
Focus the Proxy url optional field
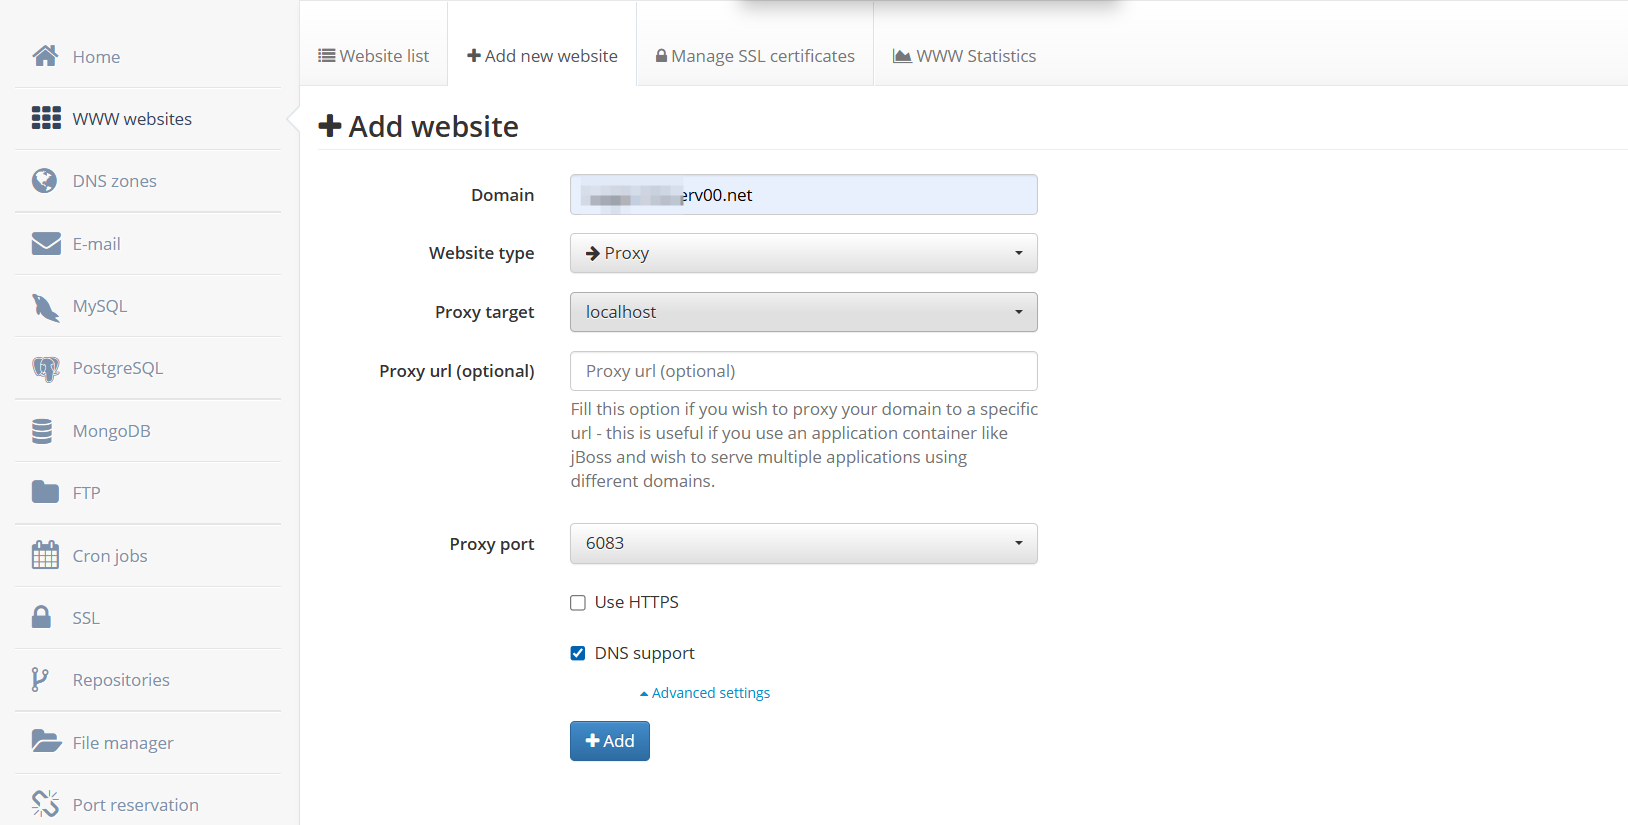pyautogui.click(x=803, y=371)
